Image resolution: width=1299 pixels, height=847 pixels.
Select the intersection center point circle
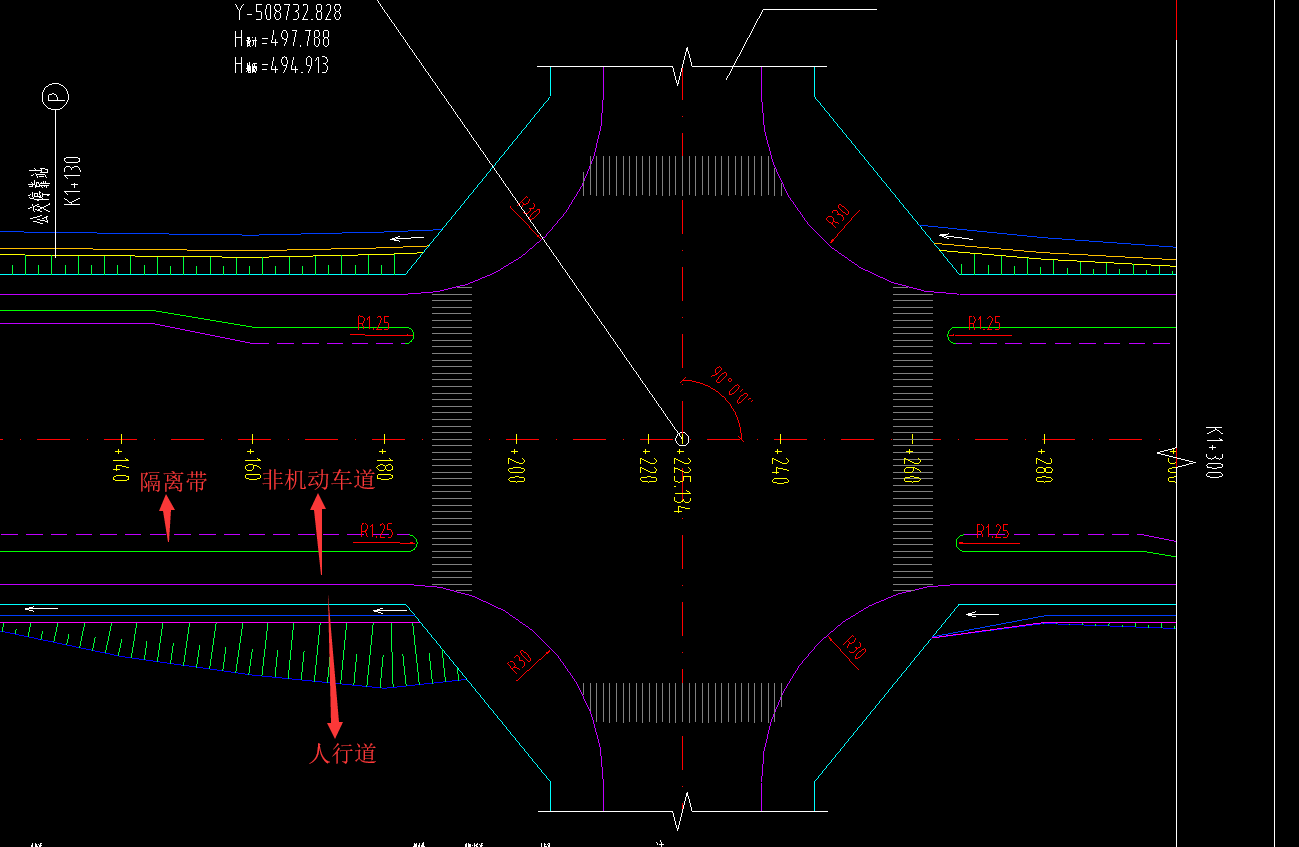[683, 438]
